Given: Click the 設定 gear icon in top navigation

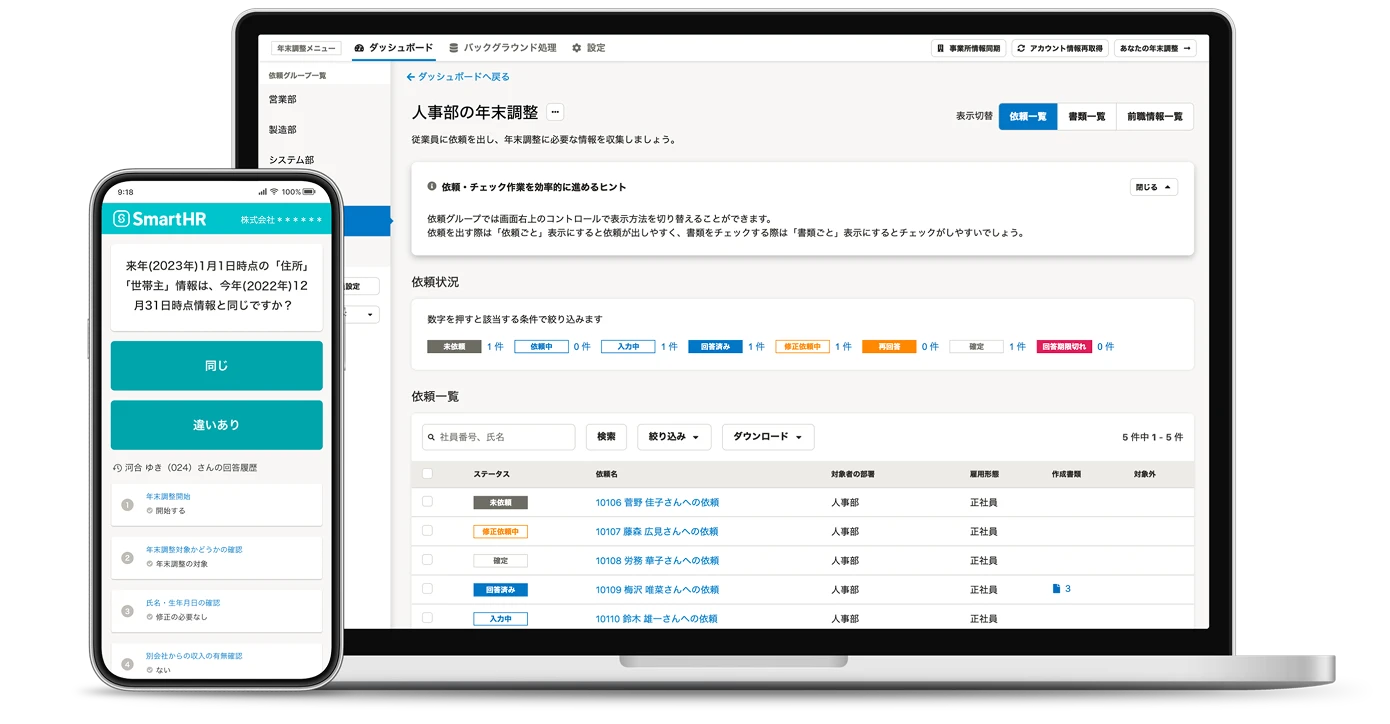Looking at the screenshot, I should (x=576, y=48).
